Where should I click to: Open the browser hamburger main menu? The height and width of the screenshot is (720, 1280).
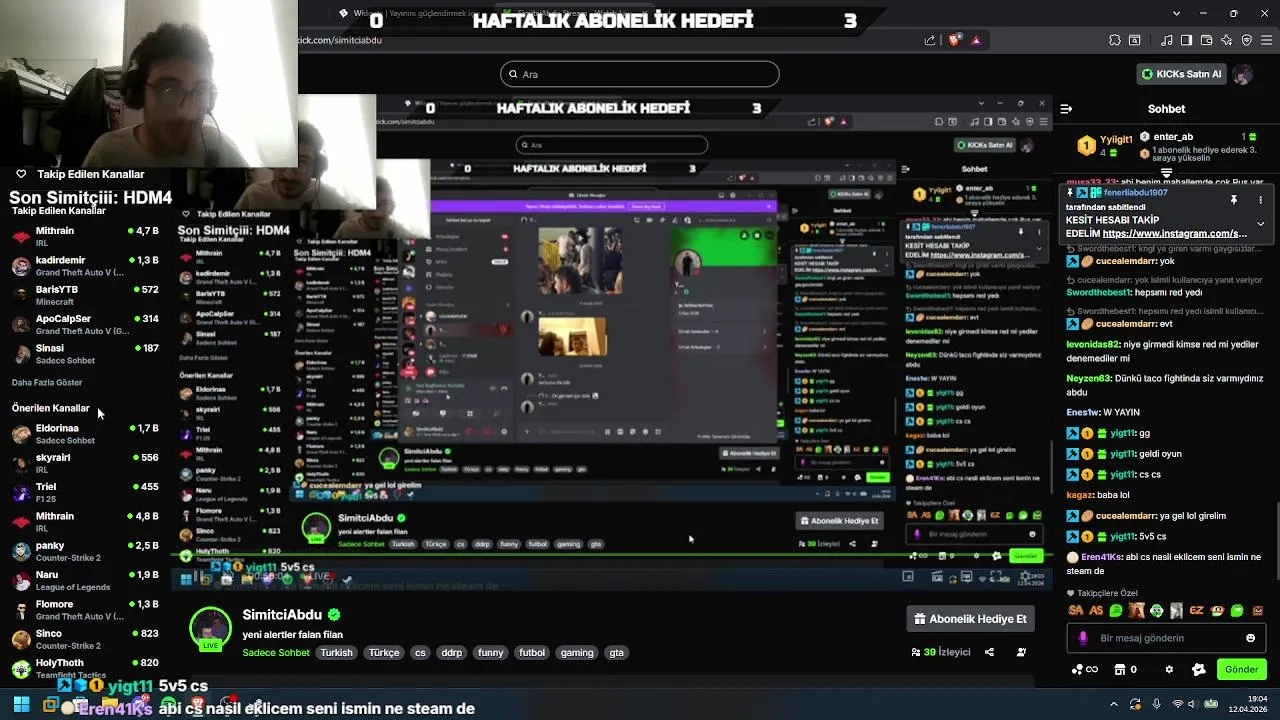pyautogui.click(x=1266, y=41)
